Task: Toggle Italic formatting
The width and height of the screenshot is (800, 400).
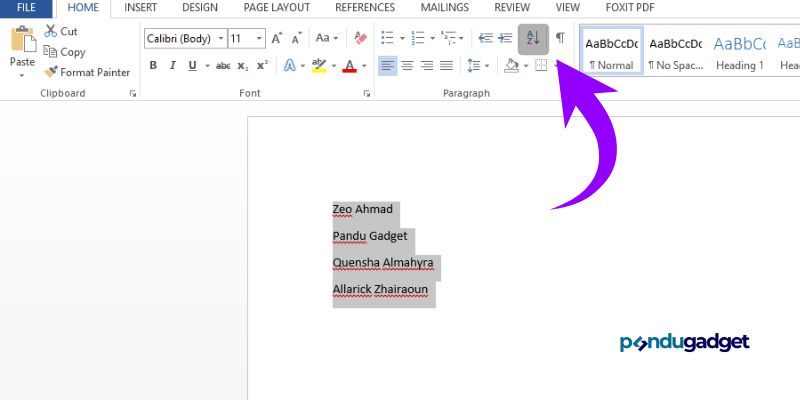Action: (174, 66)
